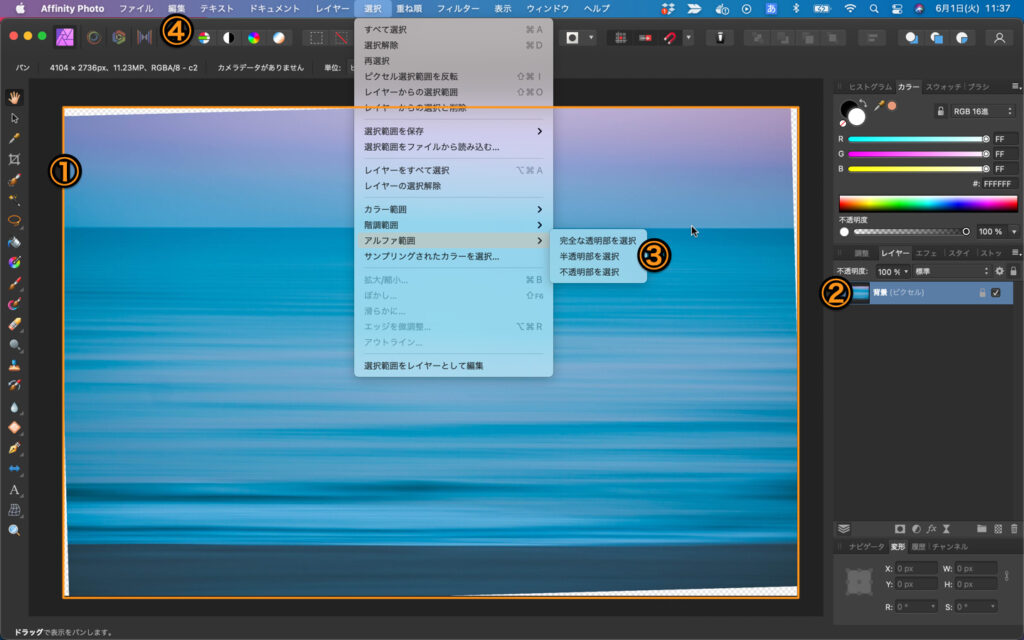This screenshot has height=640, width=1024.
Task: Click the fx layer effects icon
Action: coord(931,528)
